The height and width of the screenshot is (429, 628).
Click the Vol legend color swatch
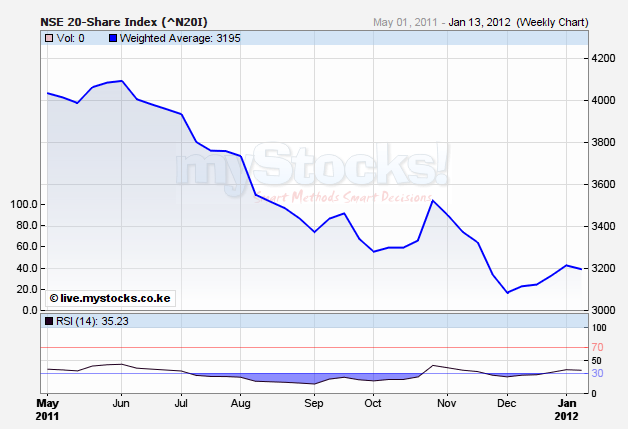[x=47, y=38]
